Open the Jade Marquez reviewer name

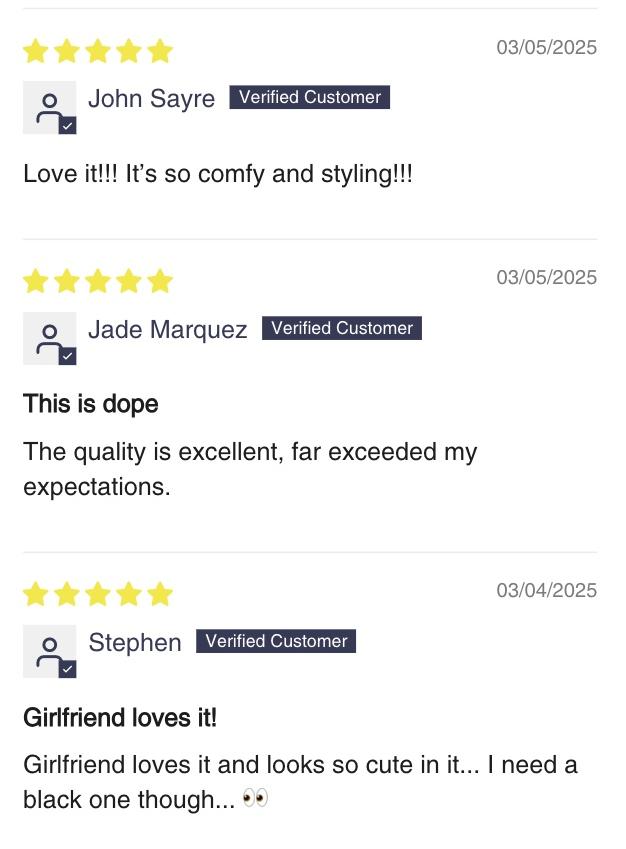tap(168, 330)
